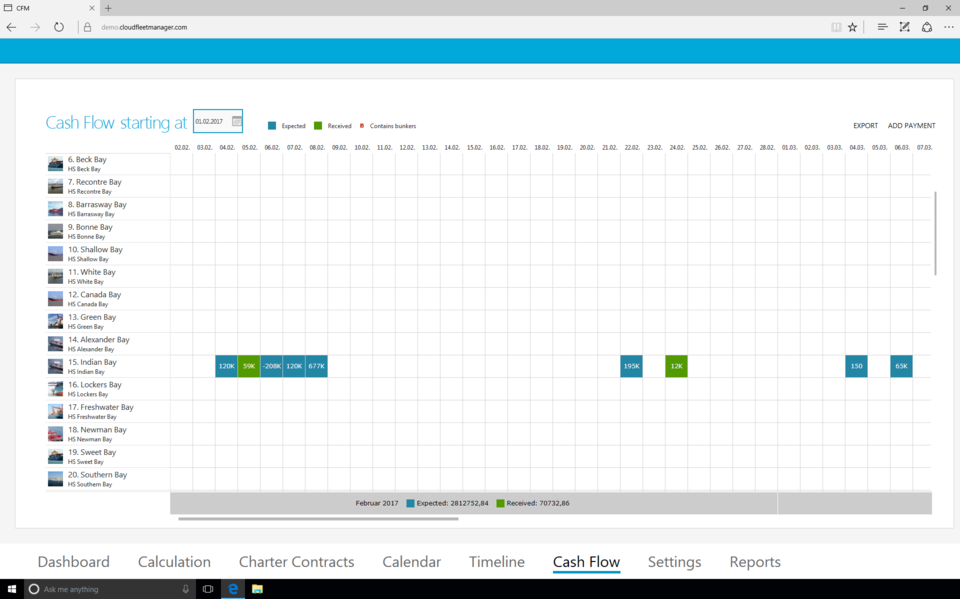
Task: Open the reading view icon
Action: pos(836,27)
